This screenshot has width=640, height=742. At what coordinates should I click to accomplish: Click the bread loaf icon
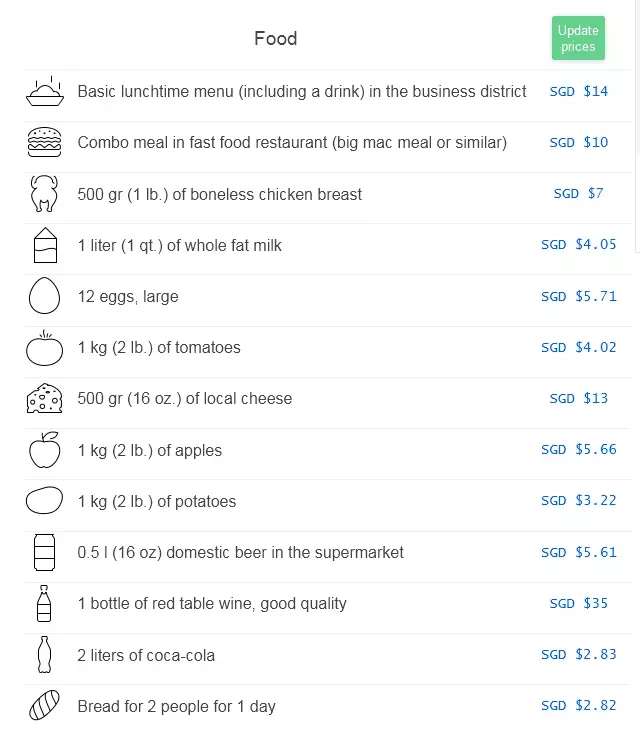point(44,705)
